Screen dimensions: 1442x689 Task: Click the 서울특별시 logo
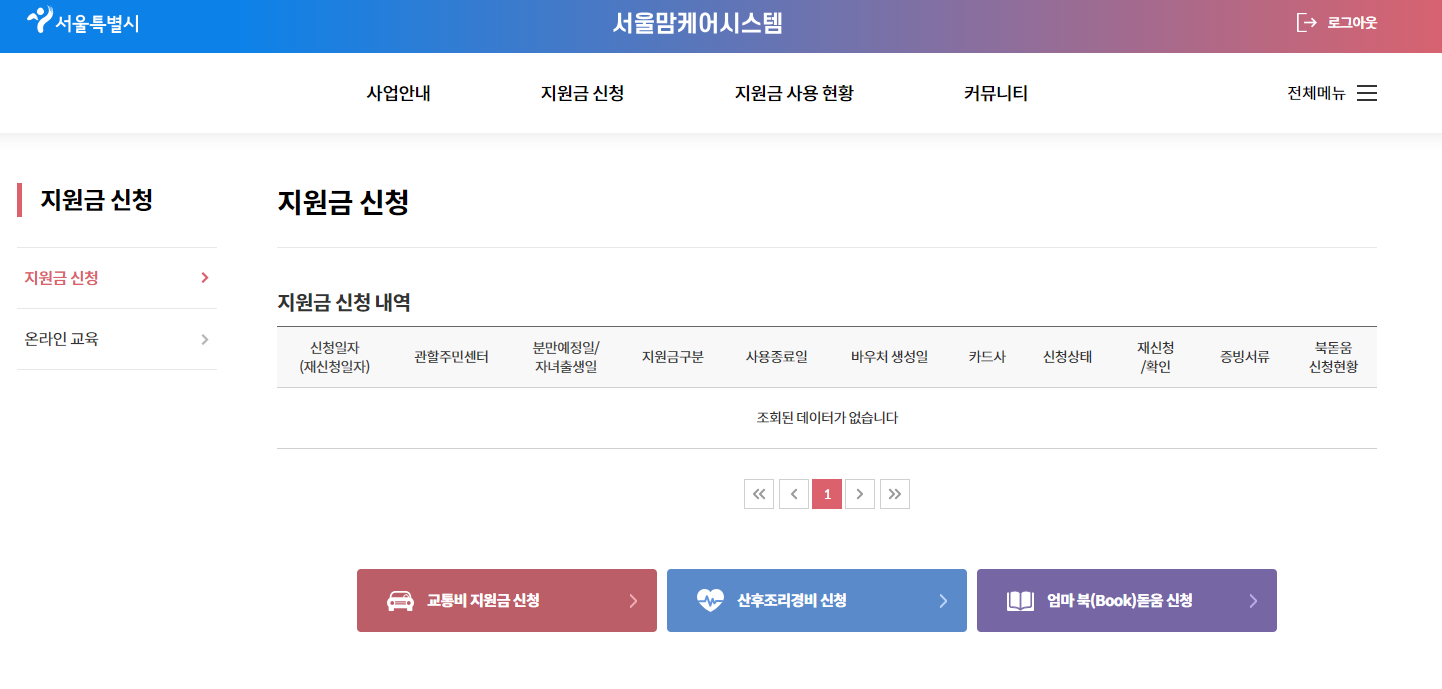83,21
